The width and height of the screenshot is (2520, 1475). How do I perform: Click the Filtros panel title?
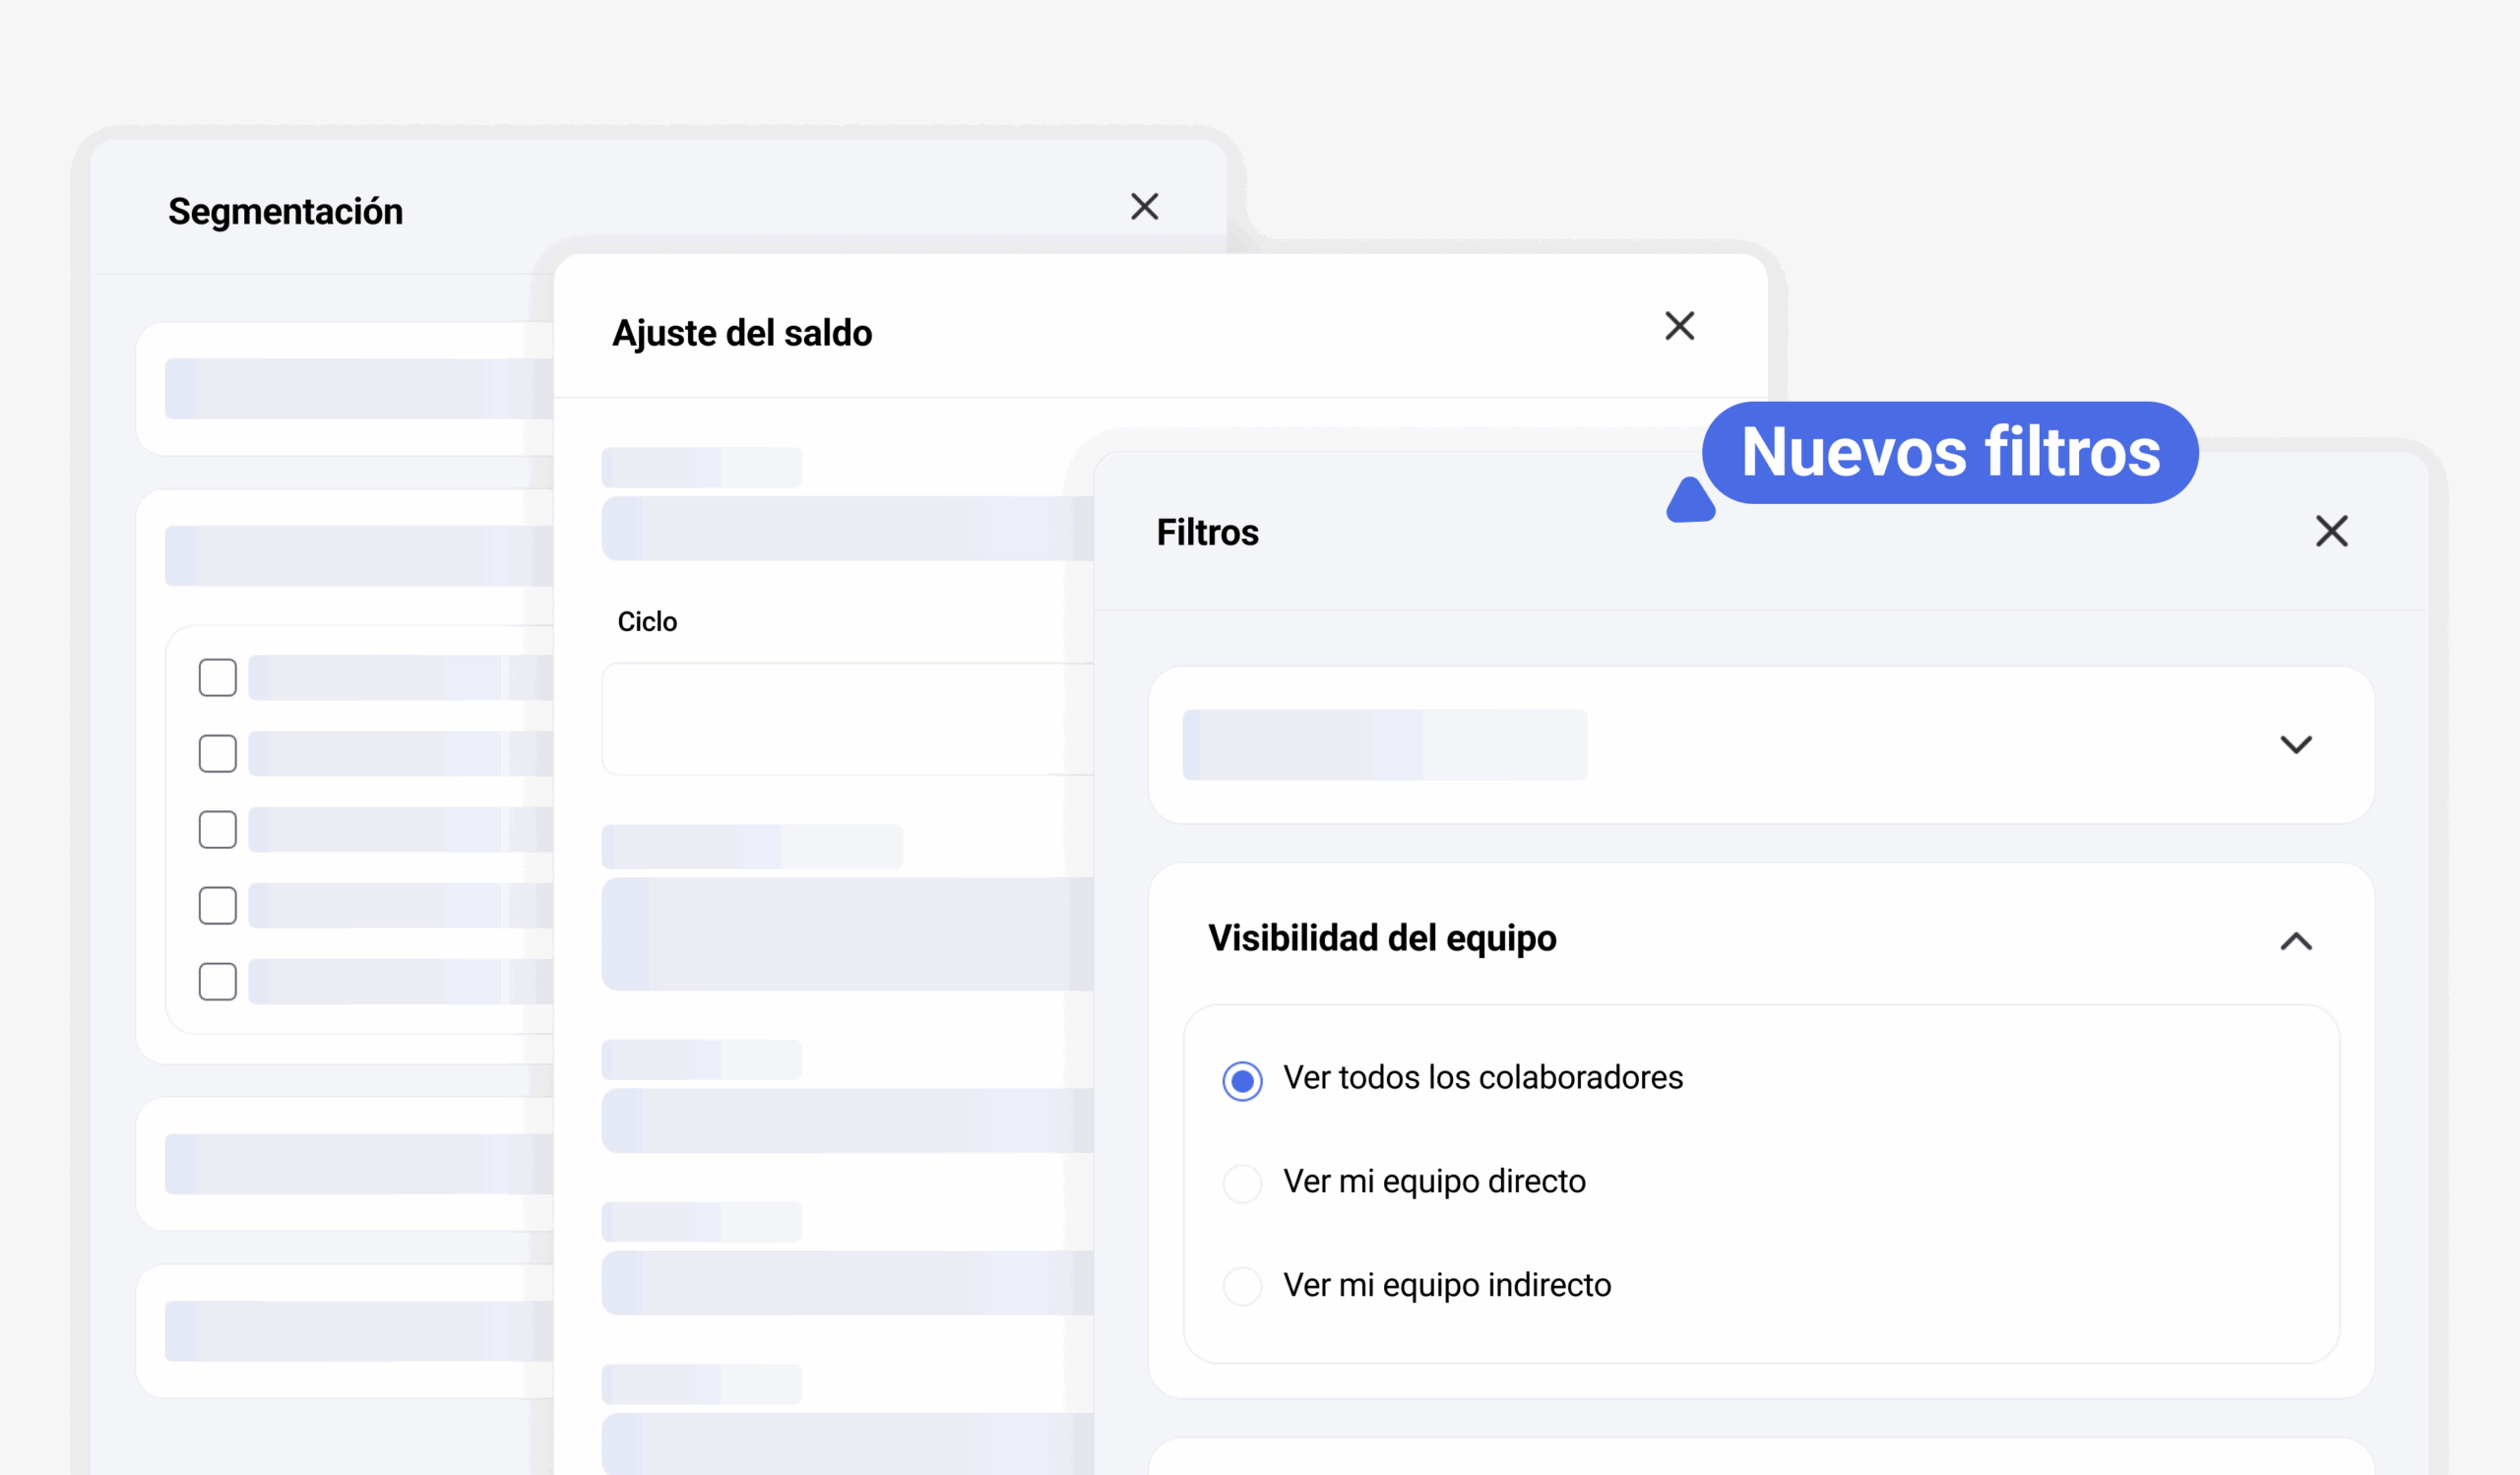(1207, 531)
